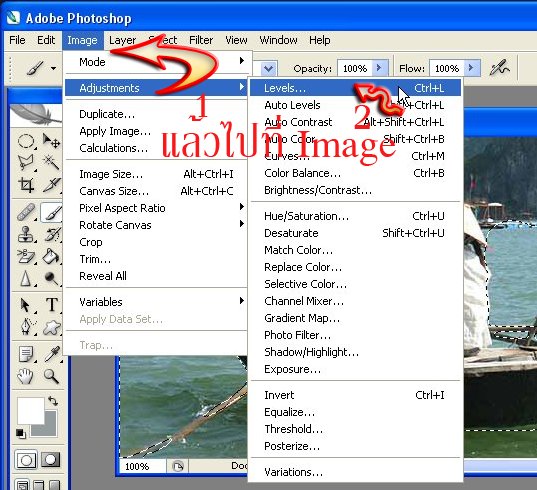Click the status bar icon beside zoom field
The height and width of the screenshot is (490, 537).
(178, 466)
